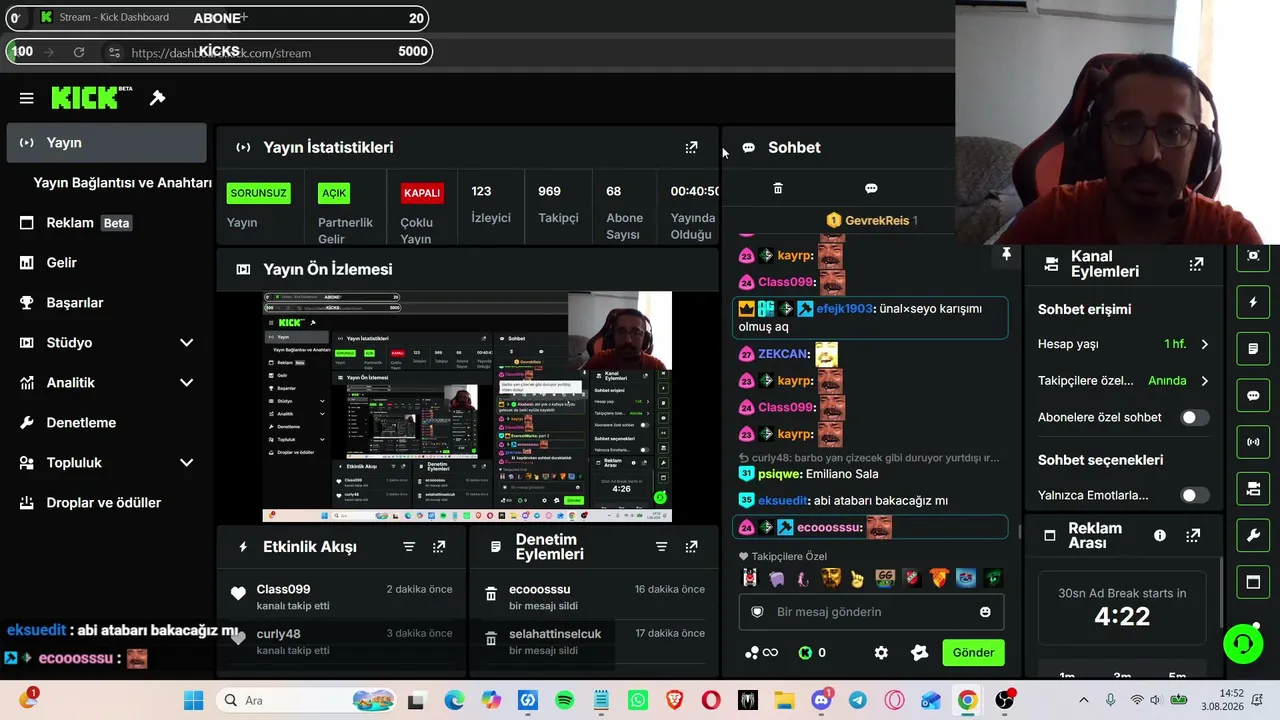Click the trash icon in Sohbet toolbar
This screenshot has width=1280, height=720.
pos(778,188)
